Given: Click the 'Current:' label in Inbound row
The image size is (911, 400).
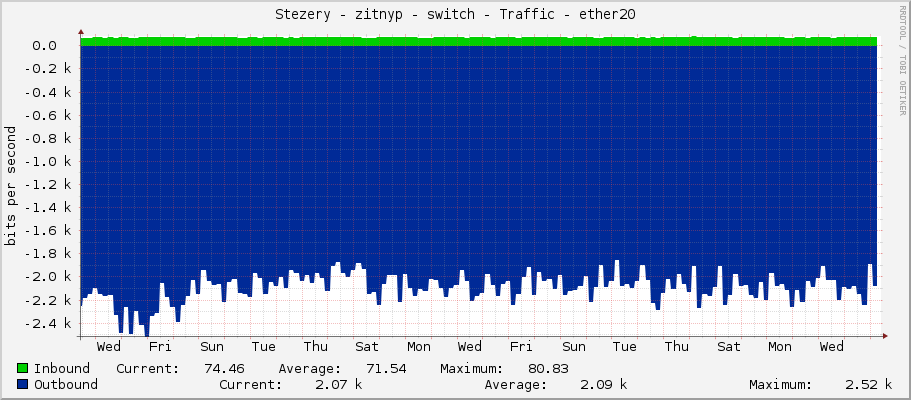Looking at the screenshot, I should point(148,369).
